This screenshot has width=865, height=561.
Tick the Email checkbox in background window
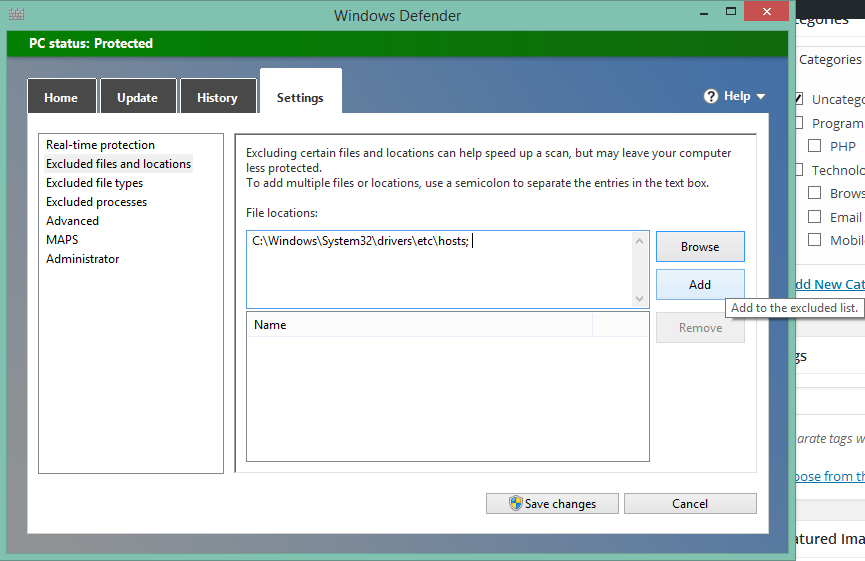coord(814,217)
